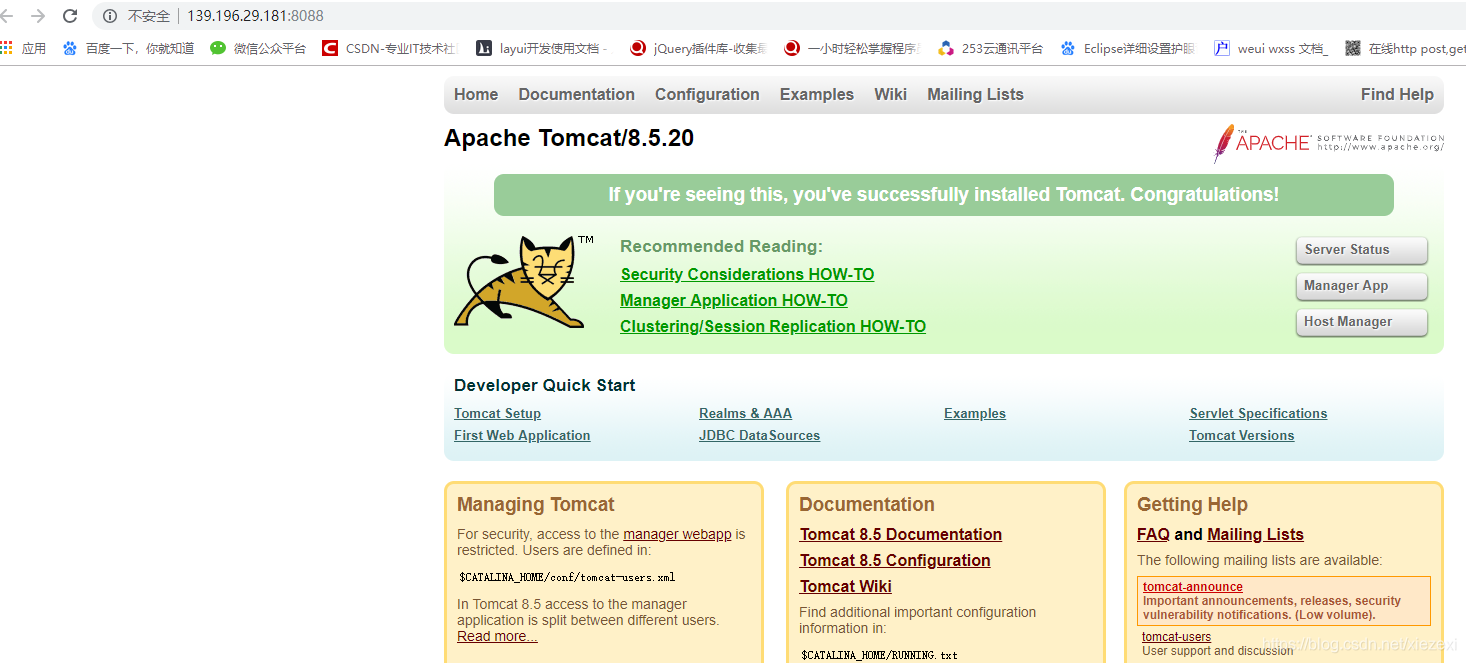This screenshot has height=663, width=1466.
Task: Open the JDBC DataSources link
Action: pos(759,435)
